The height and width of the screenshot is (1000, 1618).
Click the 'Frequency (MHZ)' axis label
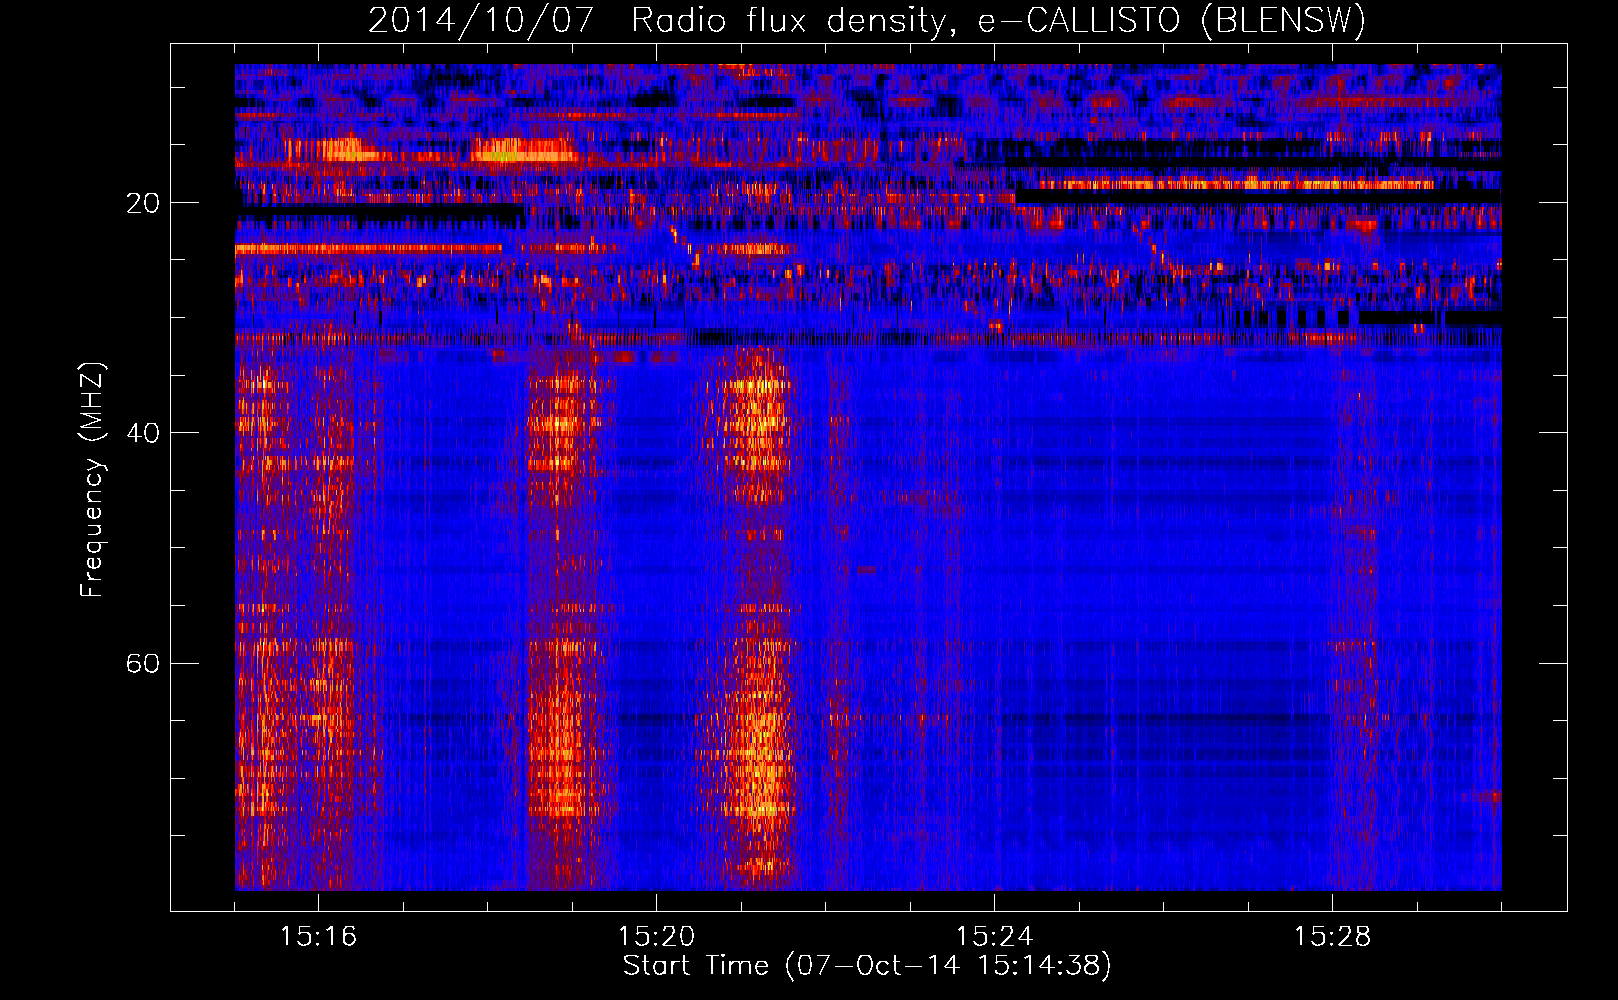tap(92, 480)
